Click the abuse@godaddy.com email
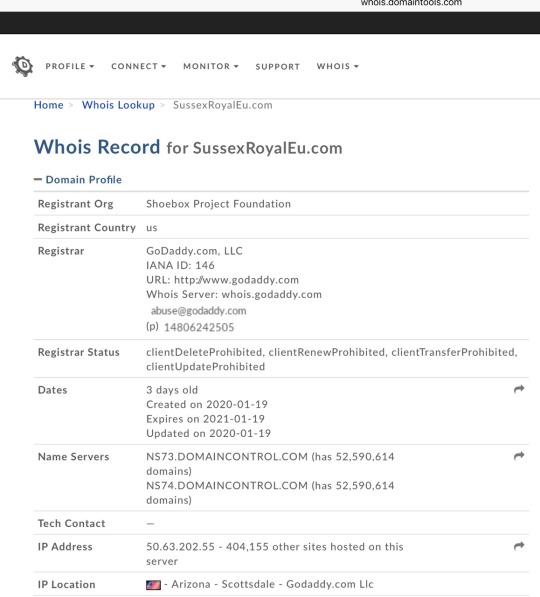The image size is (540, 597). (198, 311)
